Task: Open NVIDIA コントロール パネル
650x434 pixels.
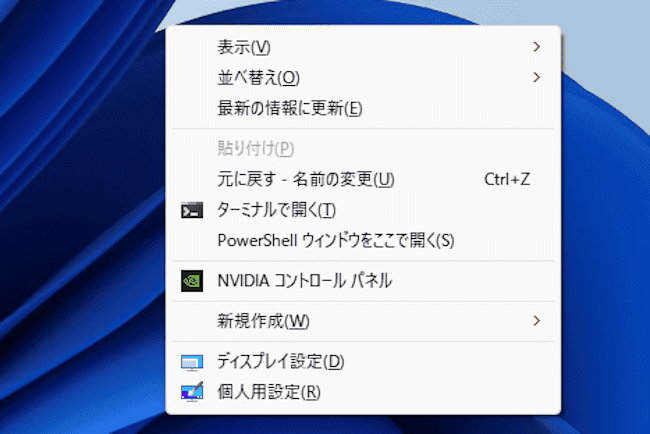Action: pyautogui.click(x=363, y=281)
